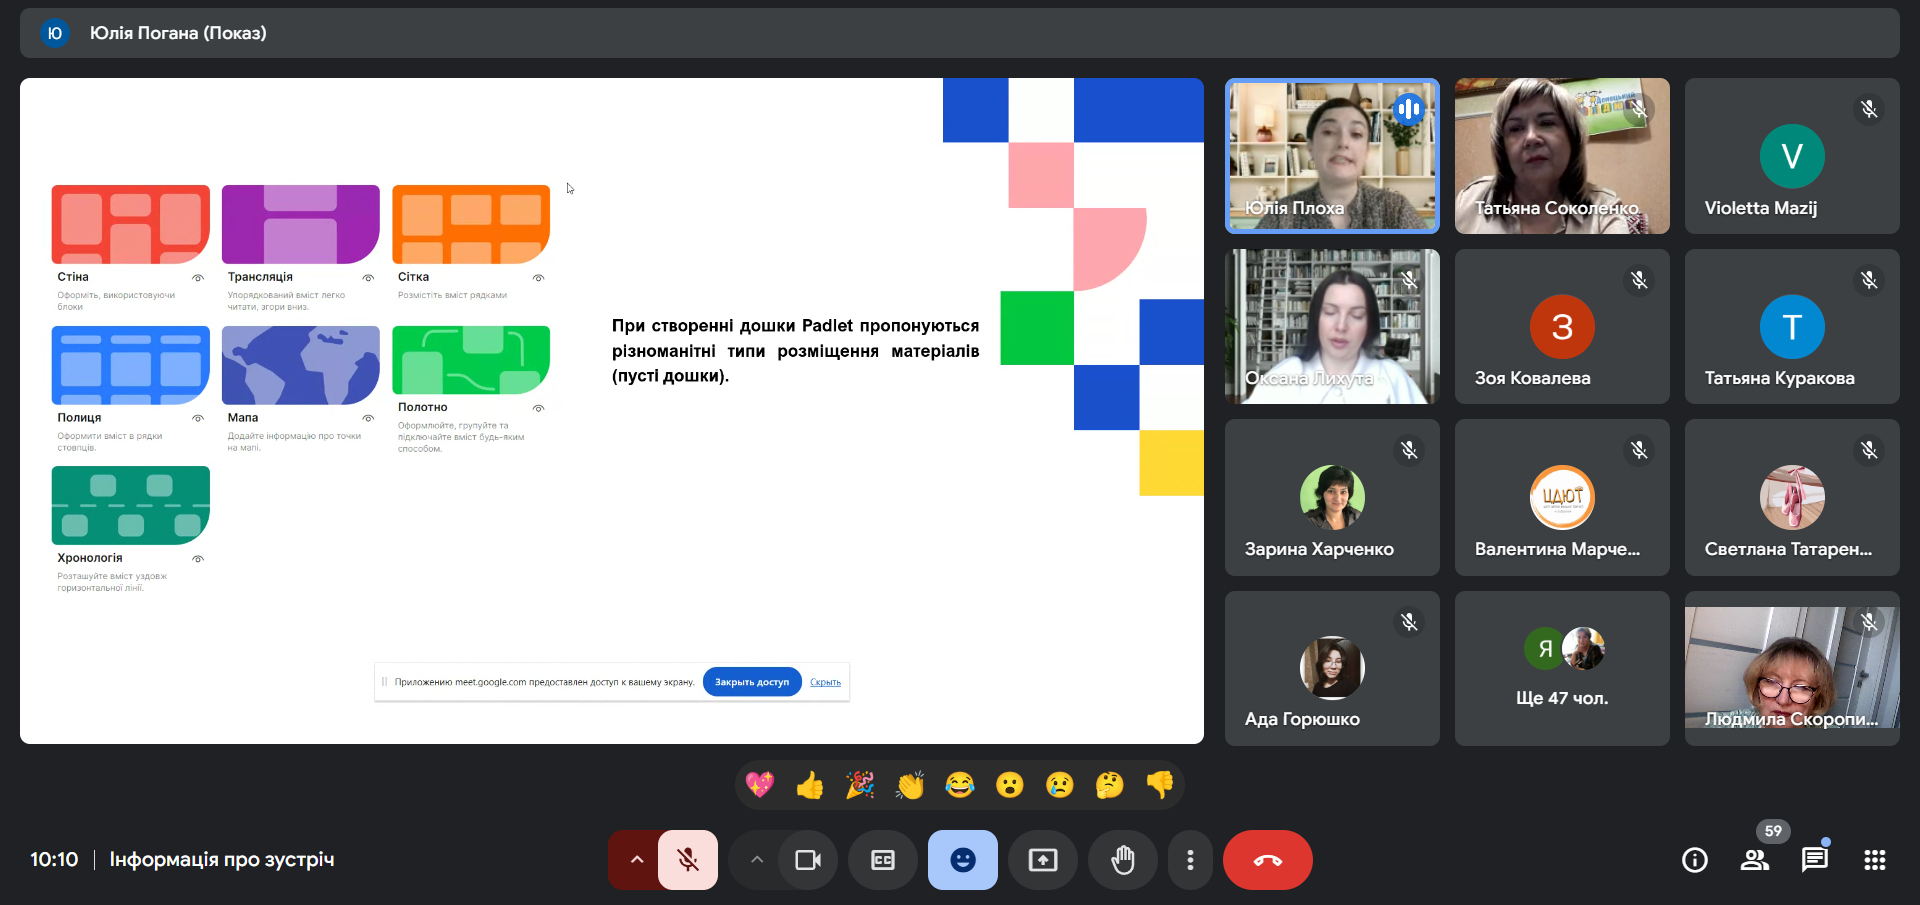This screenshot has height=905, width=1920.
Task: Select Оксана Лихута video tile
Action: point(1332,326)
